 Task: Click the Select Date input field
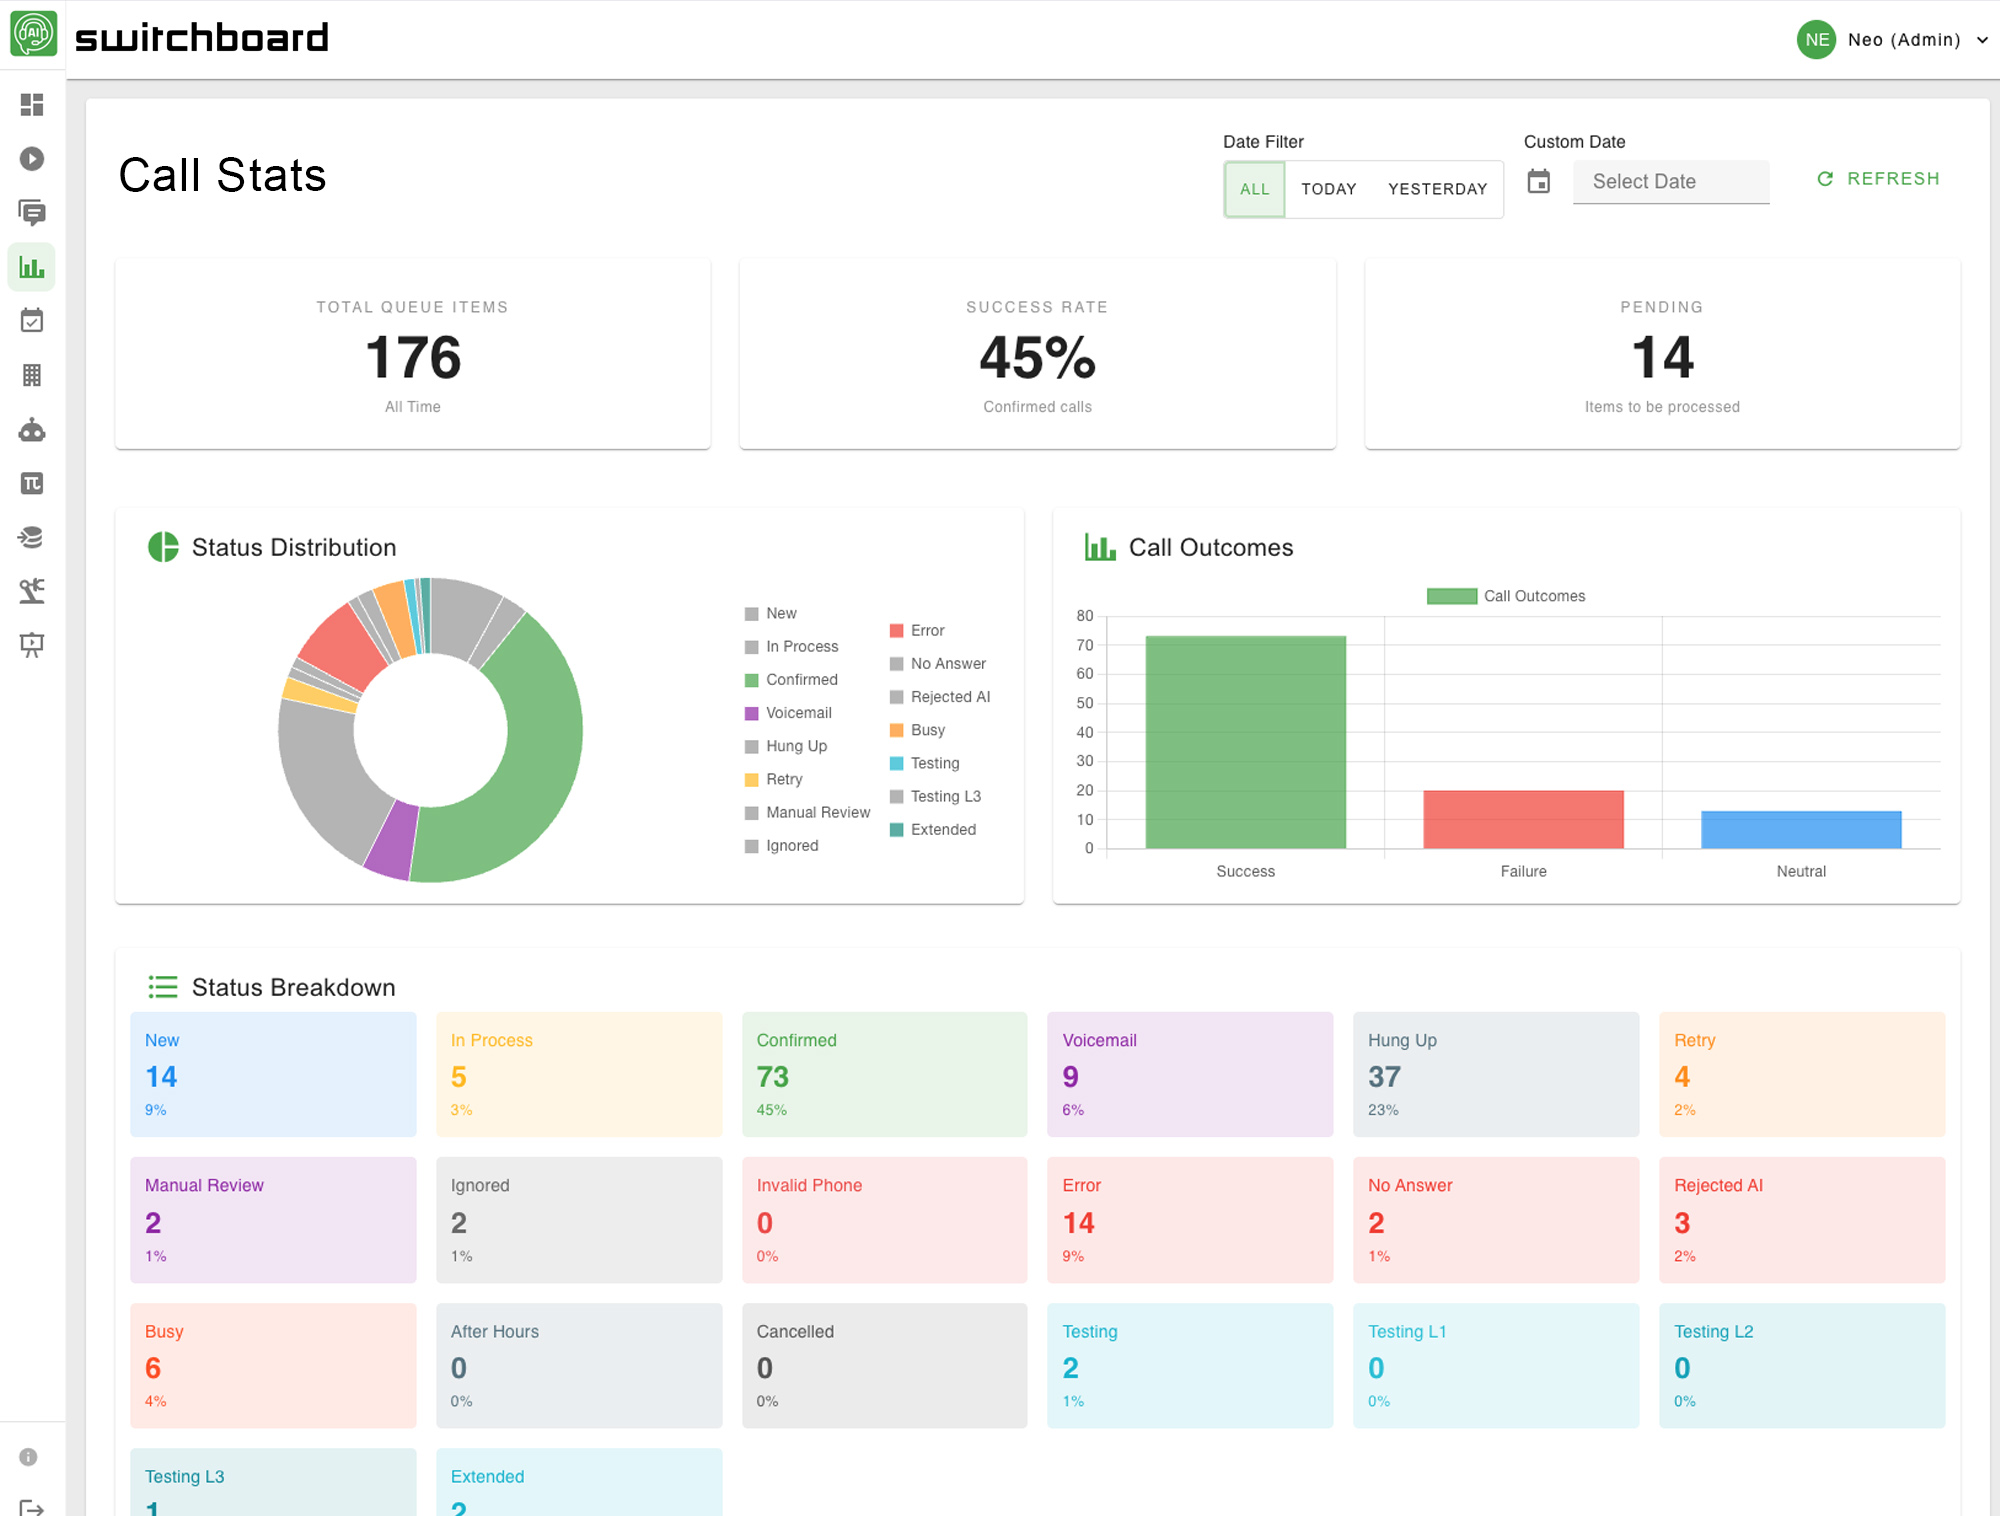[x=1670, y=182]
